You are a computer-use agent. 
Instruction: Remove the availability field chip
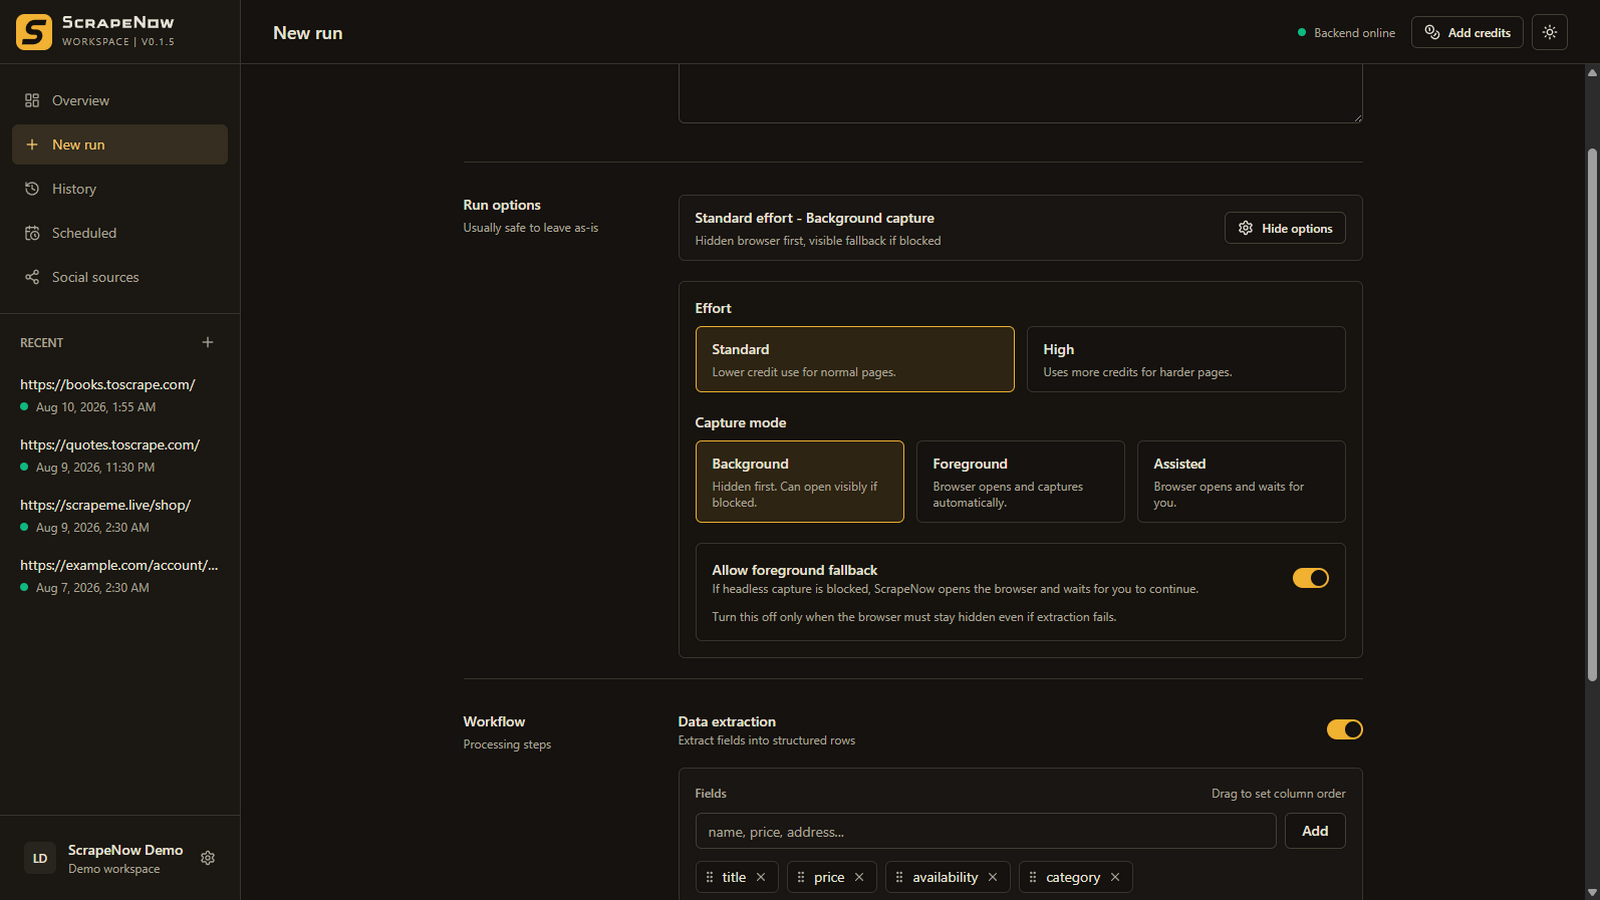[993, 877]
